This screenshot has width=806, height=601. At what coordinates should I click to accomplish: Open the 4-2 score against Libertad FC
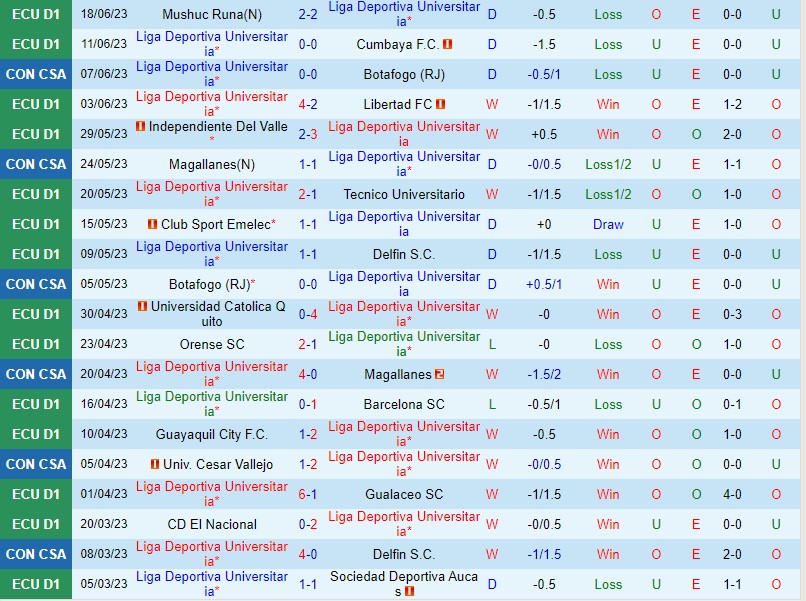pyautogui.click(x=308, y=104)
